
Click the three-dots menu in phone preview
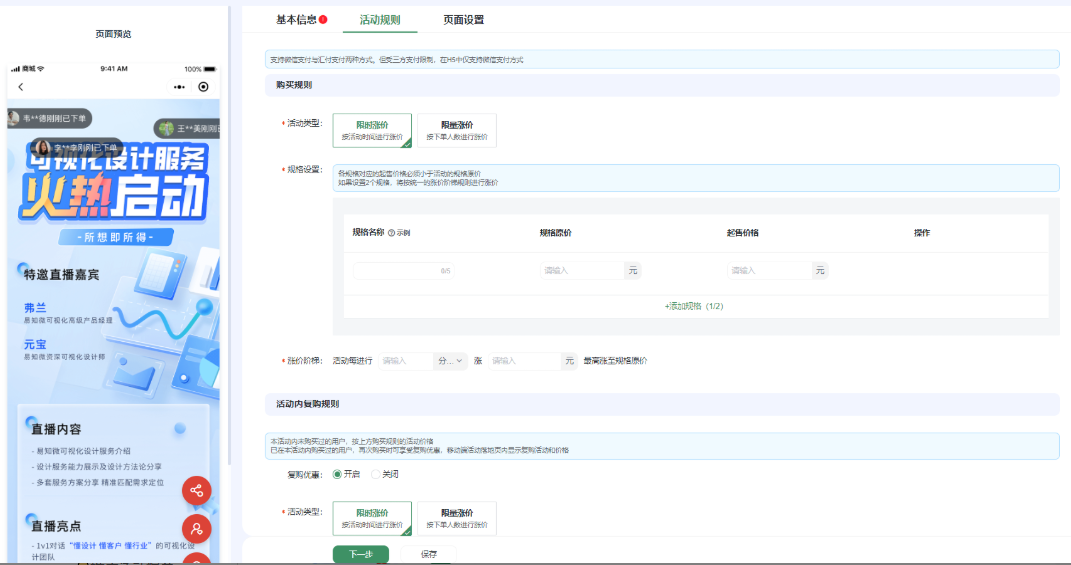[180, 87]
